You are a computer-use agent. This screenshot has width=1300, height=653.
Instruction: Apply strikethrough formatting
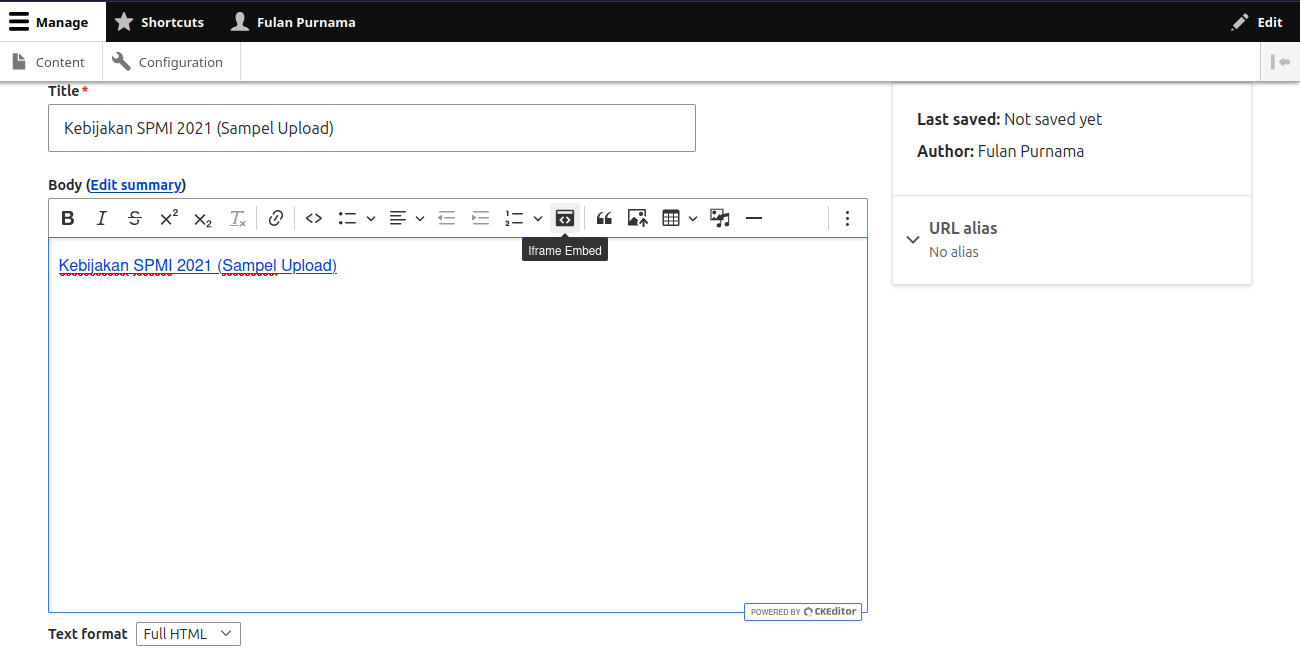(x=135, y=218)
